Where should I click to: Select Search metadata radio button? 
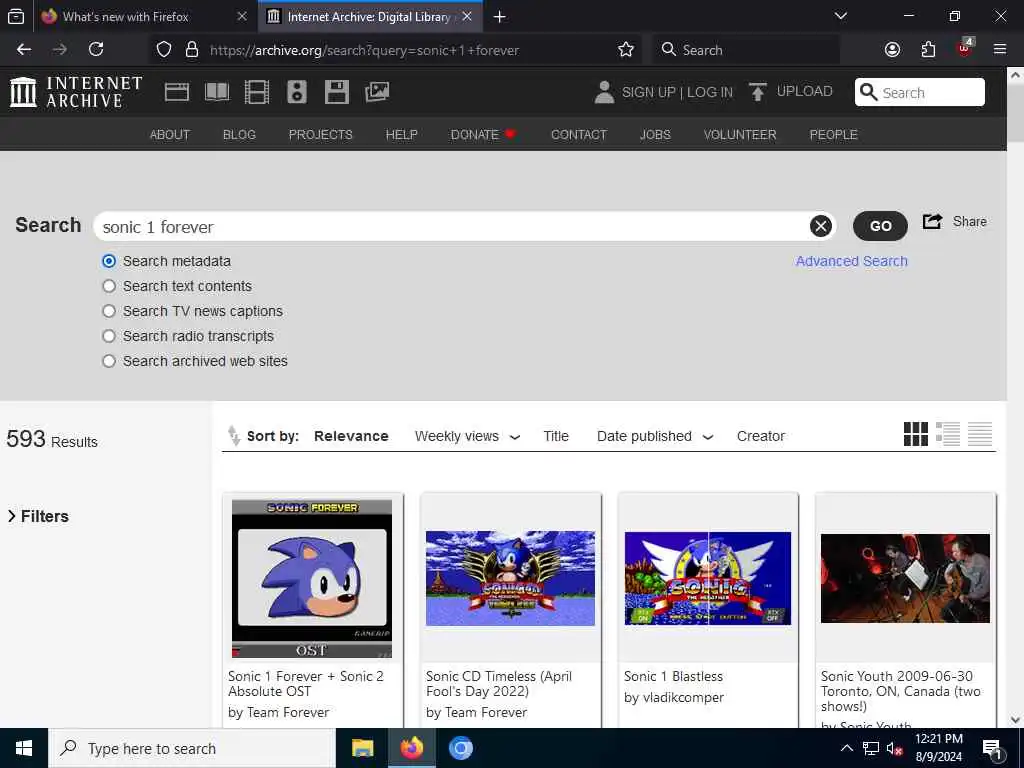pyautogui.click(x=109, y=261)
